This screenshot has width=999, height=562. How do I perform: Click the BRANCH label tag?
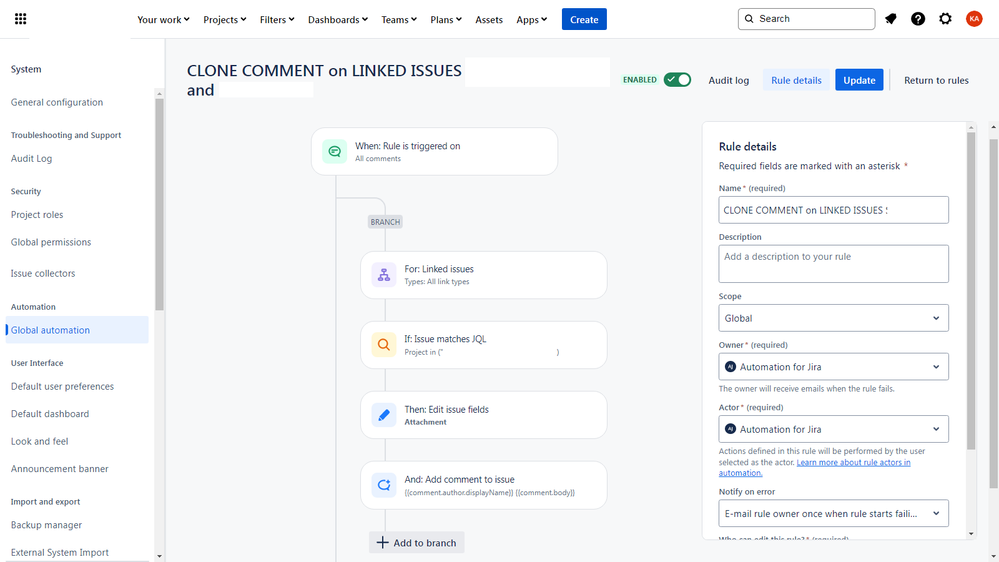click(385, 222)
